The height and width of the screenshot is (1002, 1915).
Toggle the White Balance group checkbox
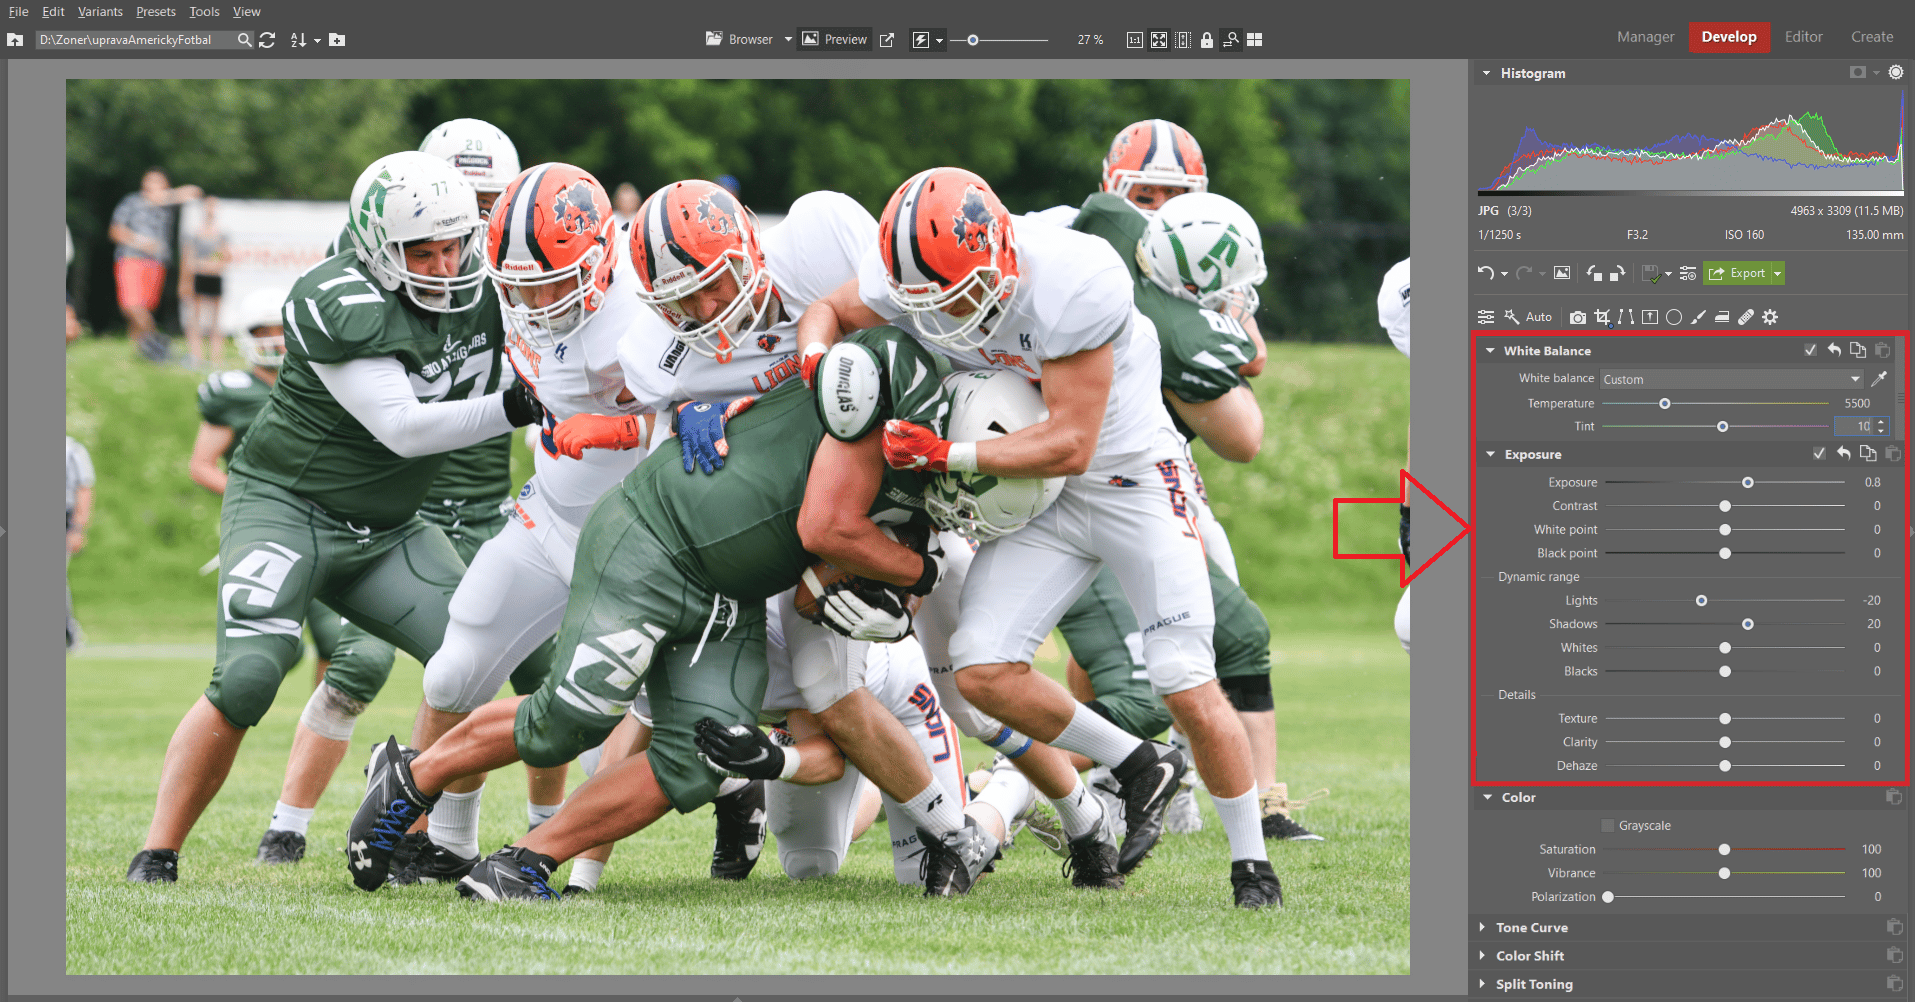[x=1810, y=350]
